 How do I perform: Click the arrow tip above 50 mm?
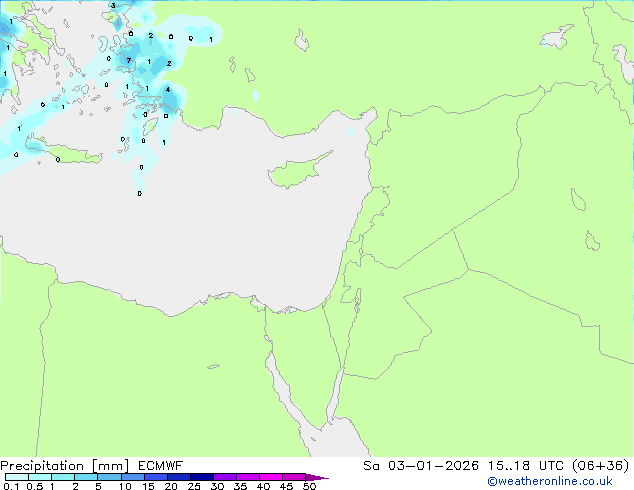pyautogui.click(x=317, y=477)
